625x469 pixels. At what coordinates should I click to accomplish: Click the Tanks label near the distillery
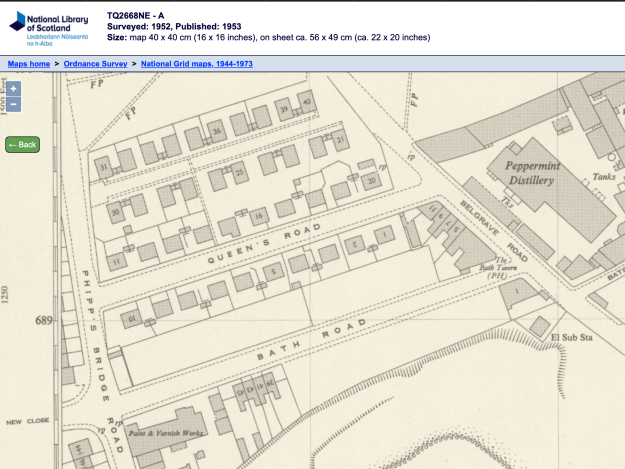point(605,176)
